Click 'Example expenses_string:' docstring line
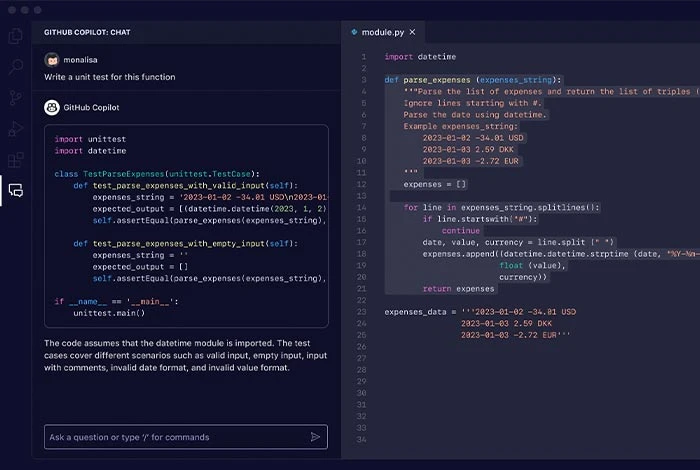 460,126
